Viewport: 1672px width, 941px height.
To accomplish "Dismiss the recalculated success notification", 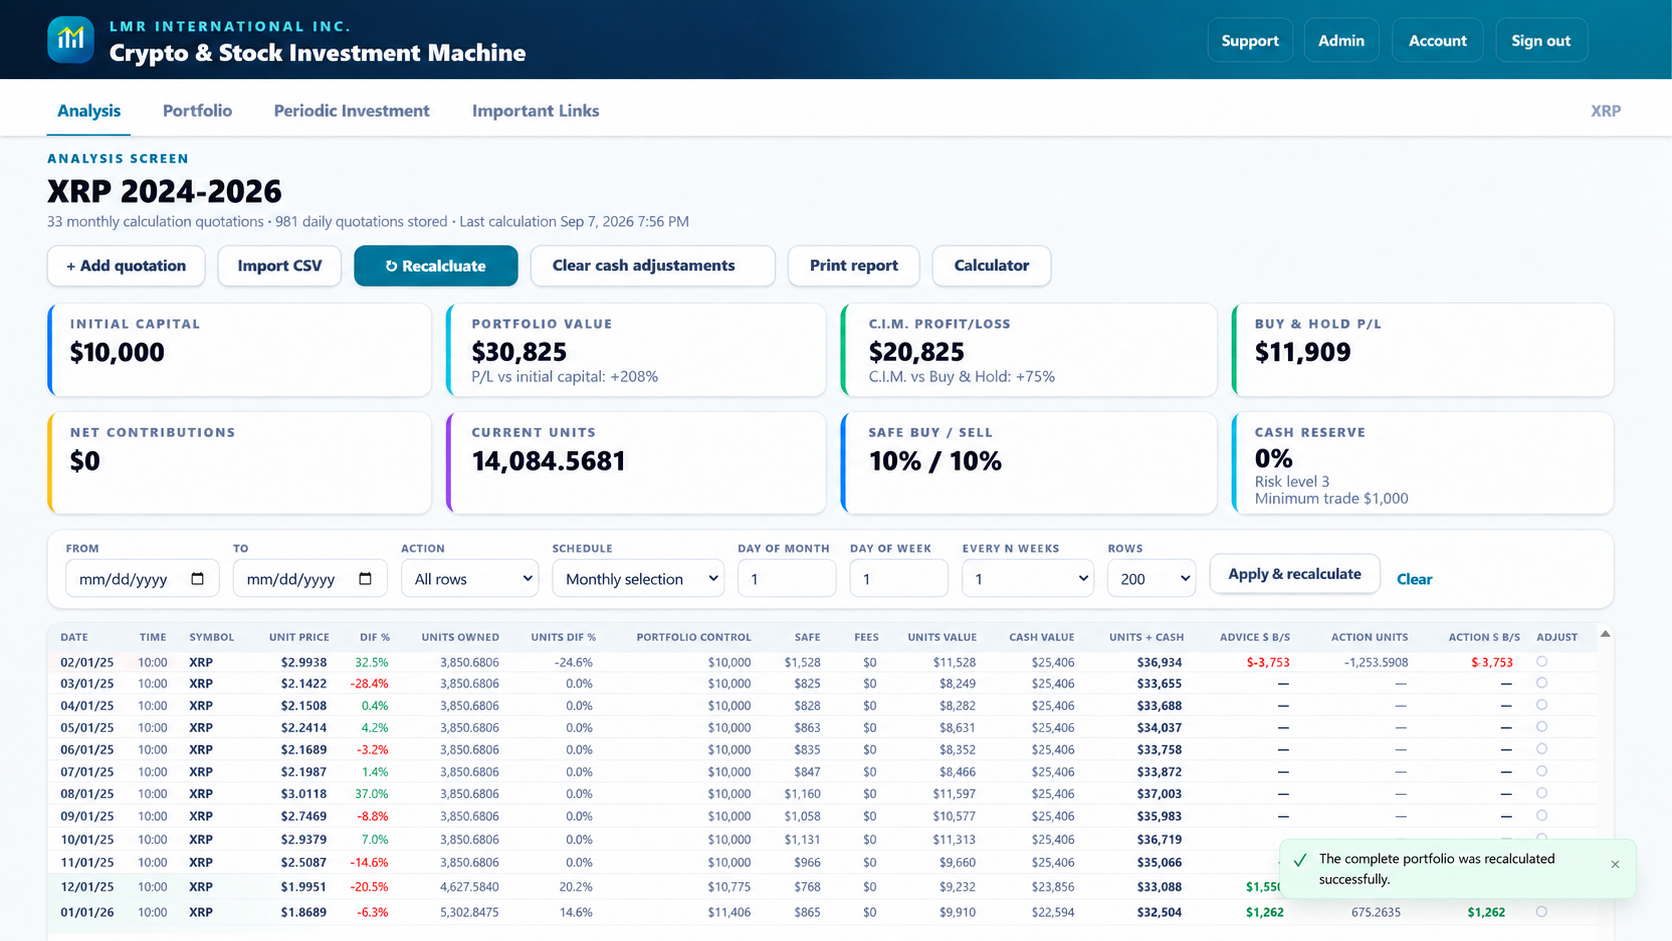I will pyautogui.click(x=1615, y=864).
